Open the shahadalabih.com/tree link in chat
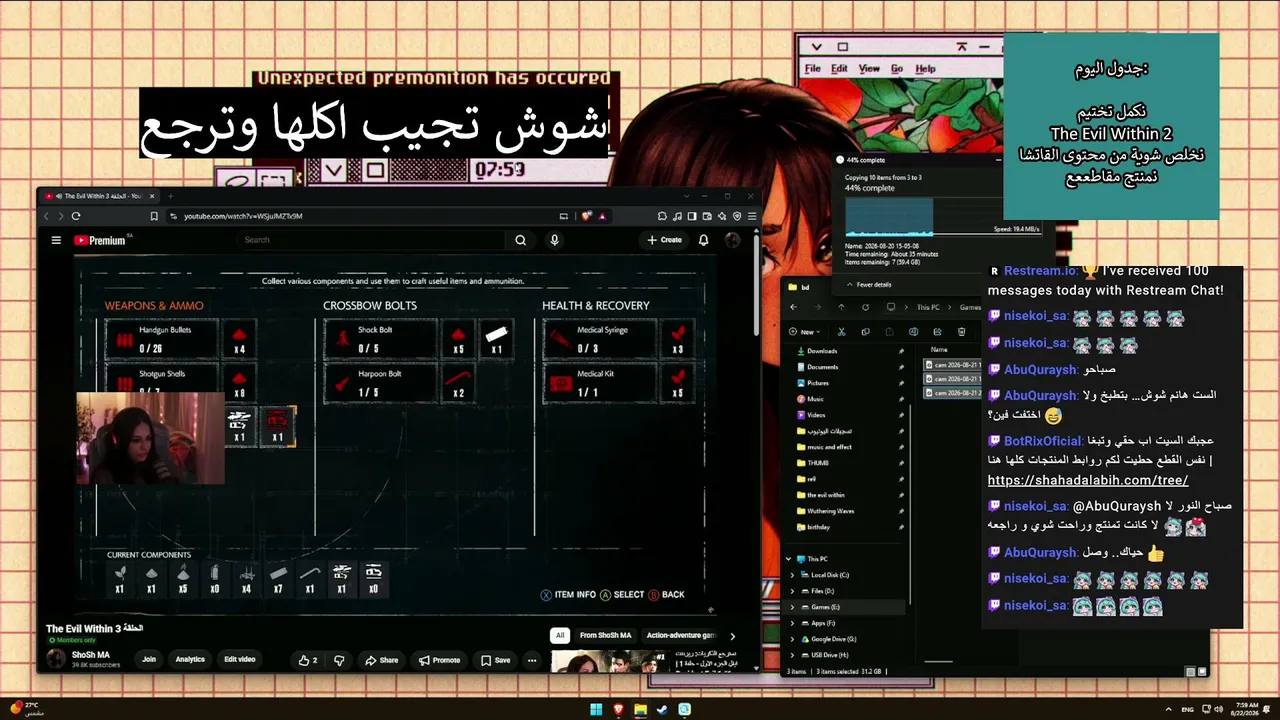The height and width of the screenshot is (720, 1280). point(1088,481)
